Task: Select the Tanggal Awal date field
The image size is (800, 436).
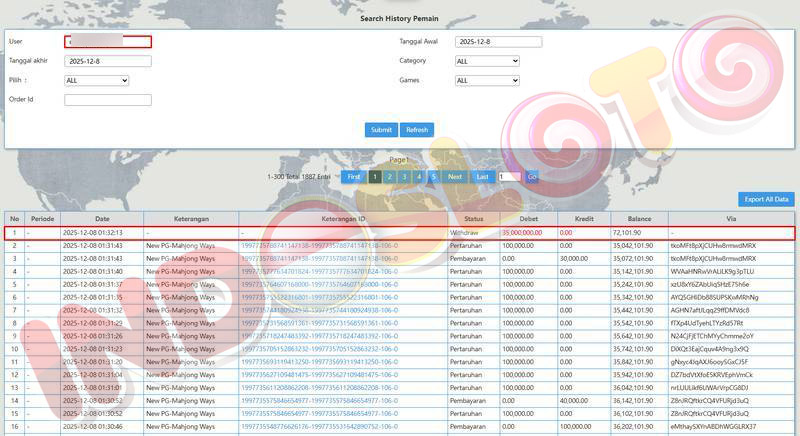Action: (x=497, y=42)
